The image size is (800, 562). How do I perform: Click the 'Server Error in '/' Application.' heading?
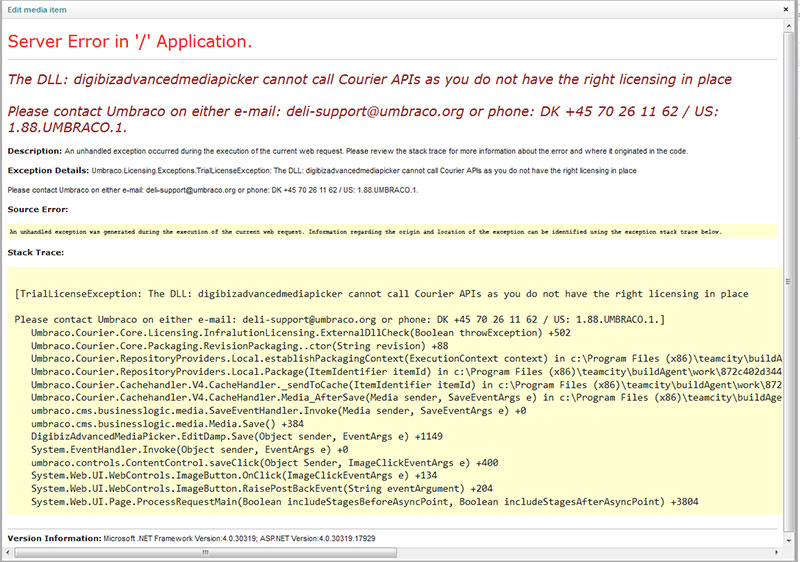(130, 41)
